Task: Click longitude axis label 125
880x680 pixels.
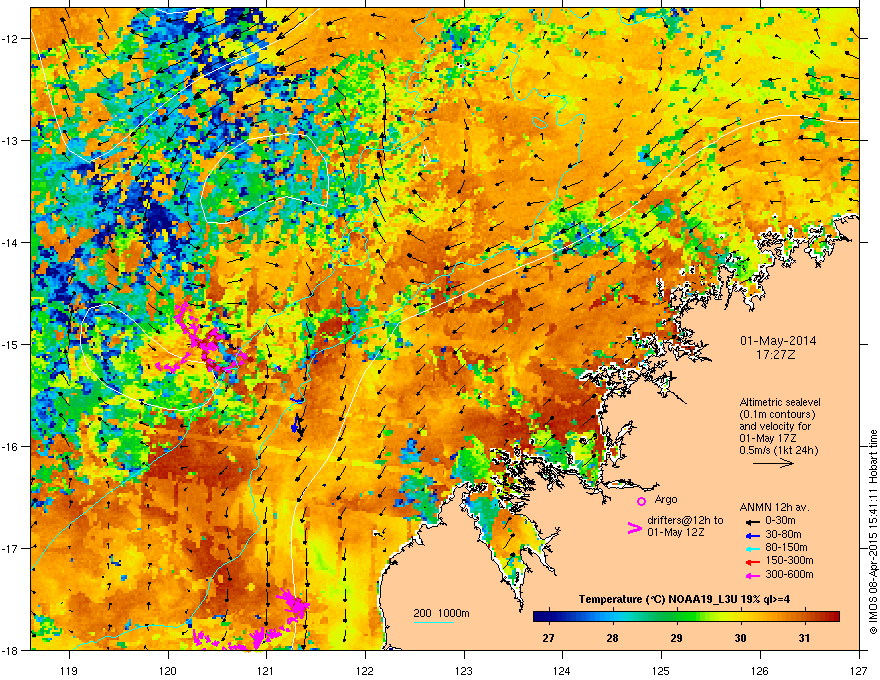Action: [661, 670]
